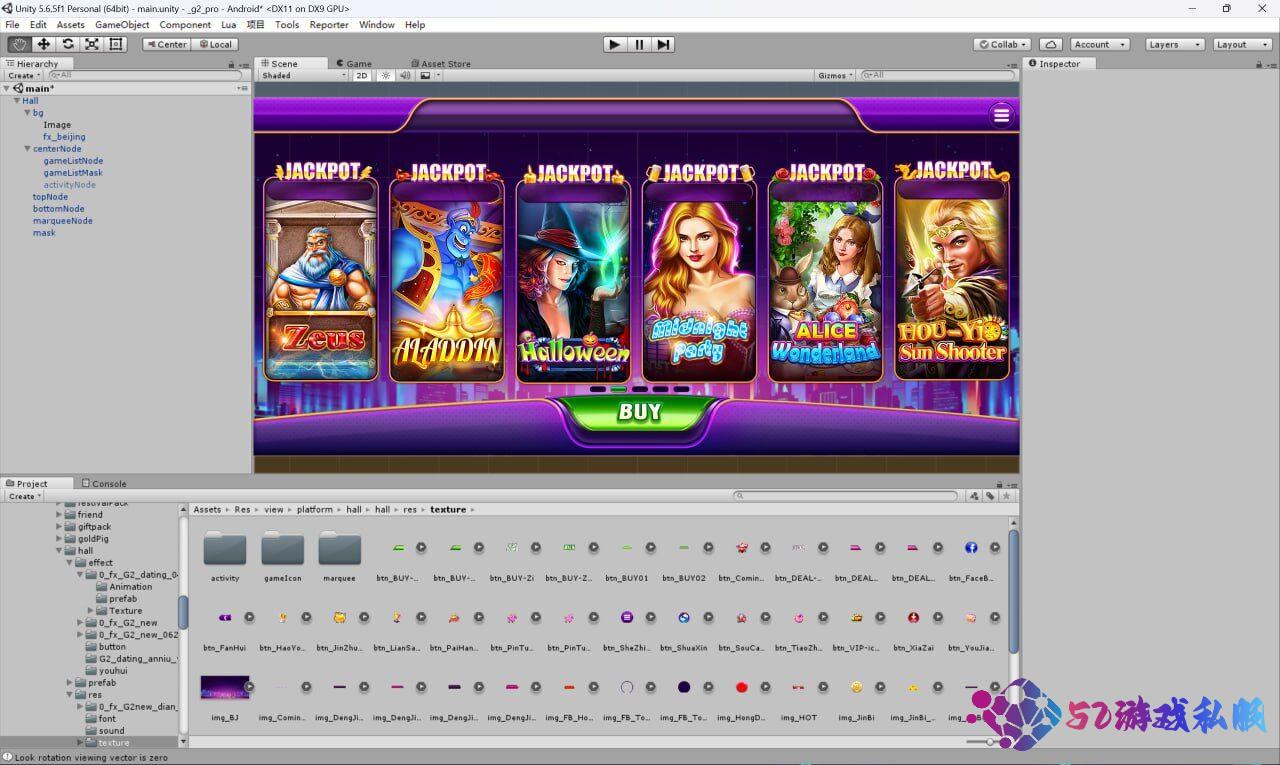Toggle scene lighting sun icon
Viewport: 1280px width, 765px height.
tap(386, 76)
